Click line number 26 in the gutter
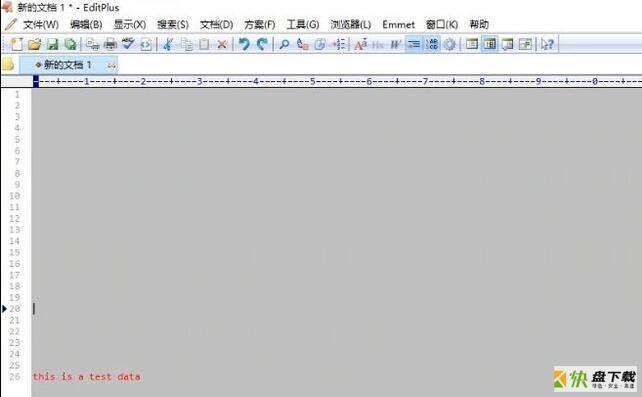The height and width of the screenshot is (397, 642). (x=15, y=377)
